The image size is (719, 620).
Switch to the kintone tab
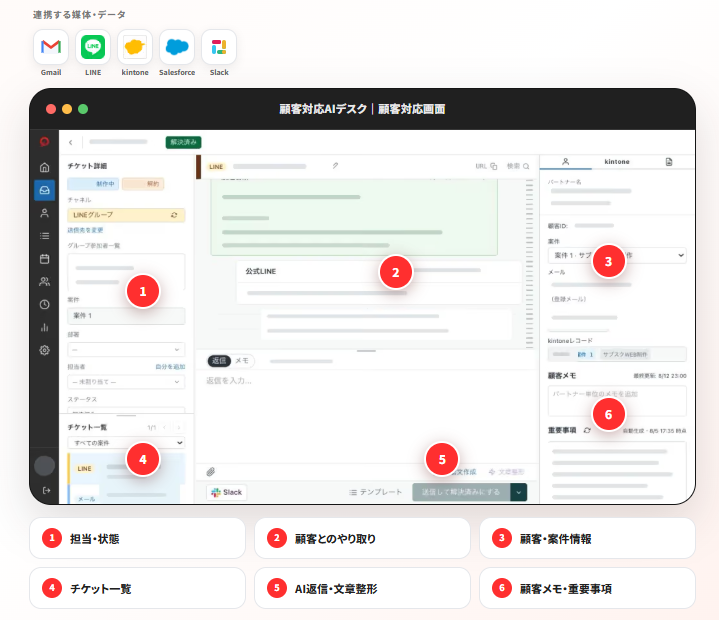tap(617, 161)
